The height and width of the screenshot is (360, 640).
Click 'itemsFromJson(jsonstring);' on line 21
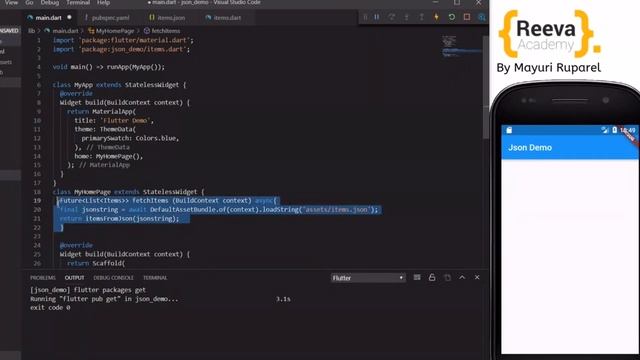[132, 219]
